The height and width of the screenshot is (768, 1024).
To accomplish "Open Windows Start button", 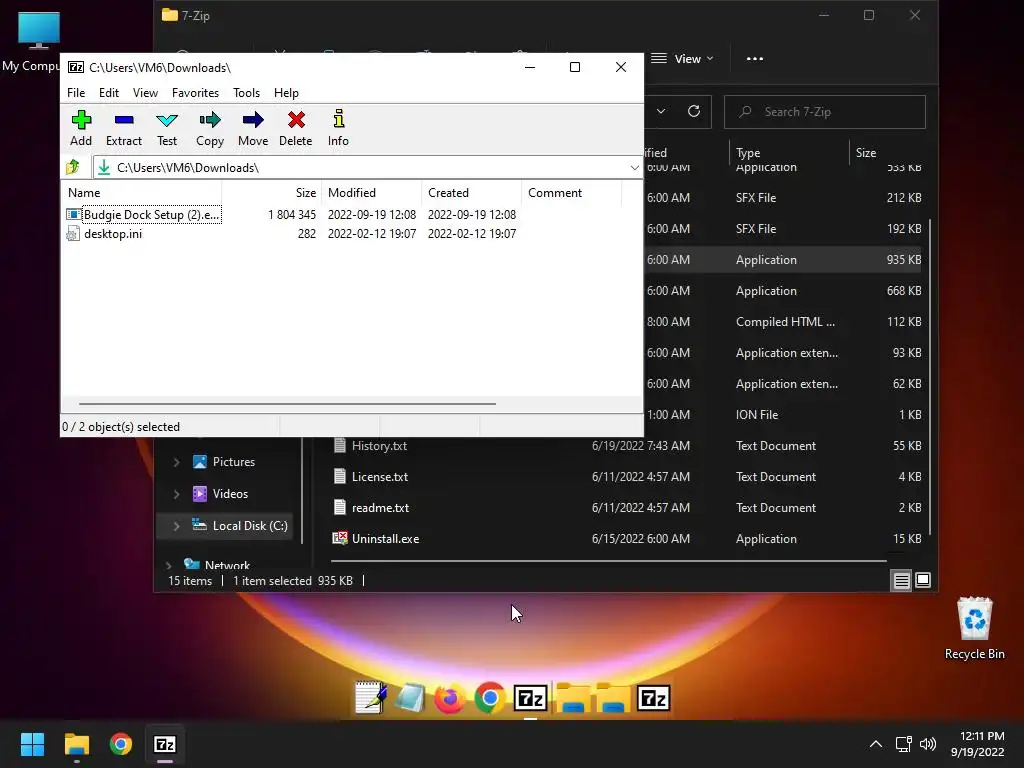I will click(32, 744).
